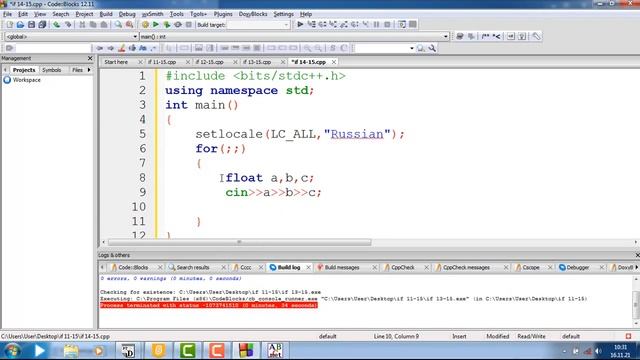Open the Camtasia green C taskbar icon
The height and width of the screenshot is (360, 640).
188,351
